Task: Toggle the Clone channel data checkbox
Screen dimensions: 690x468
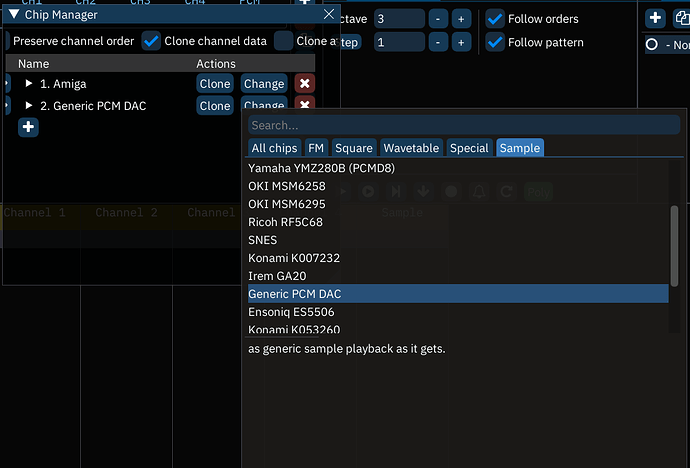Action: click(151, 41)
